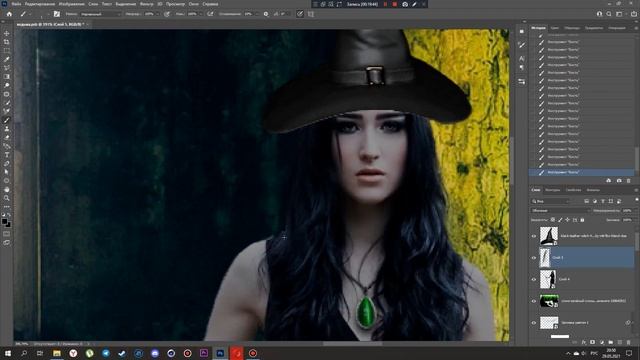
Task: Open the layer filter type dropdown
Action: click(550, 201)
